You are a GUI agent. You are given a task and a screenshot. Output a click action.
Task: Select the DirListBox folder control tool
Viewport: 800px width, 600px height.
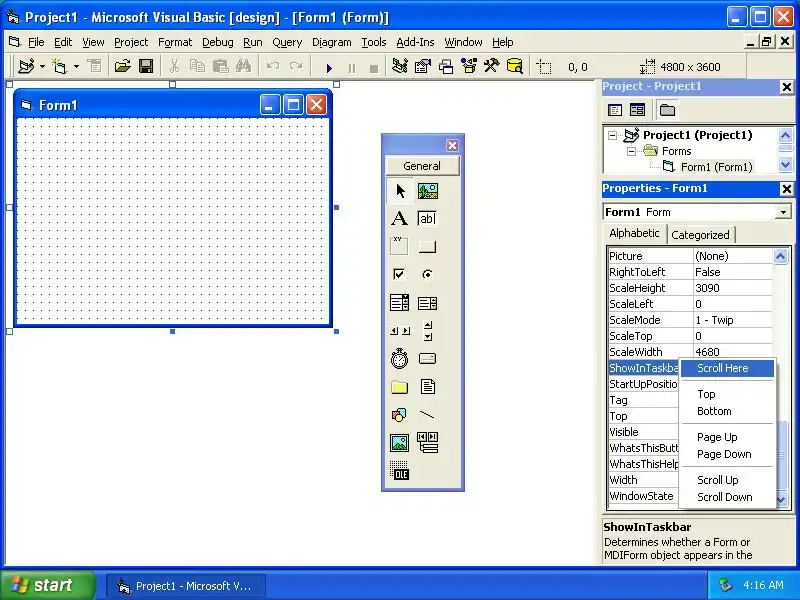[399, 387]
